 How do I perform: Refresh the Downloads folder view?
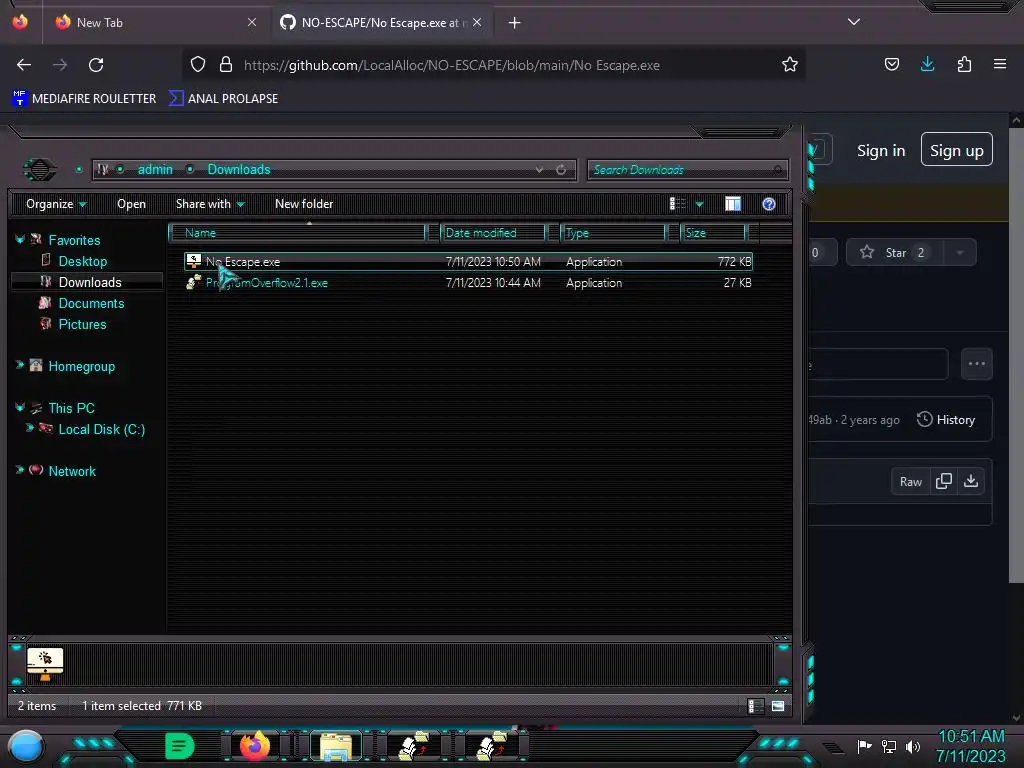[x=561, y=170]
